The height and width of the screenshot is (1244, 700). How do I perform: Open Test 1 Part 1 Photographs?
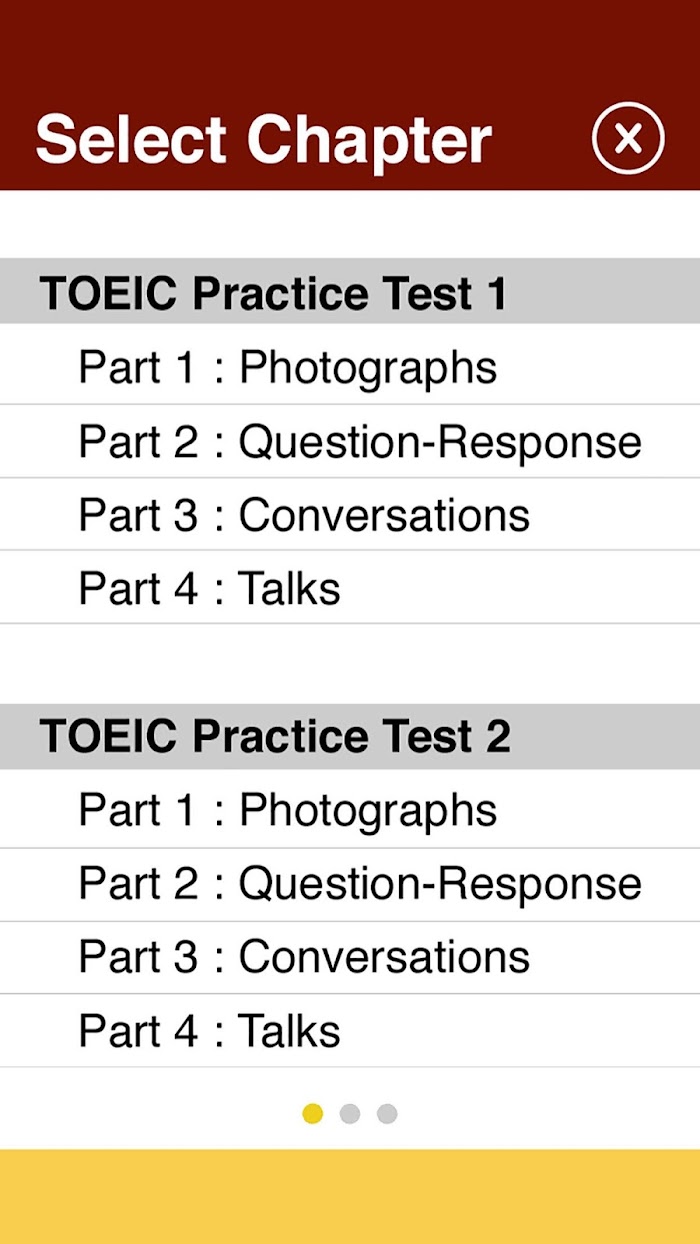coord(350,367)
